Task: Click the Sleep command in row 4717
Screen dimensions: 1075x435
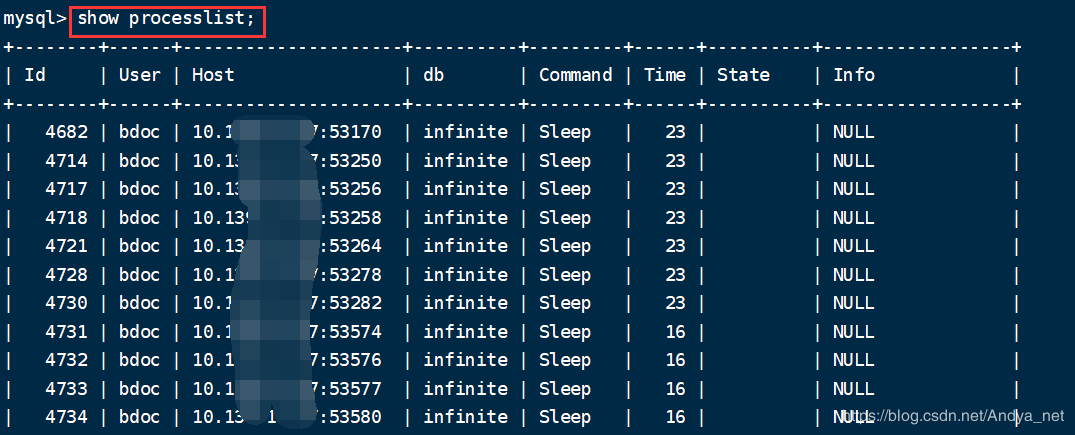Action: coord(565,189)
